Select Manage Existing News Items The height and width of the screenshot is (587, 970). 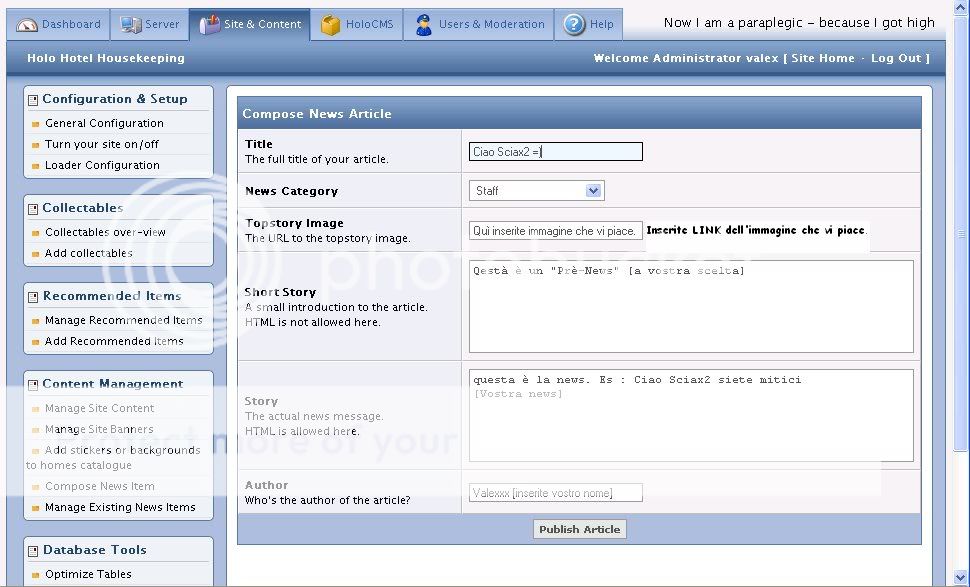(x=120, y=507)
